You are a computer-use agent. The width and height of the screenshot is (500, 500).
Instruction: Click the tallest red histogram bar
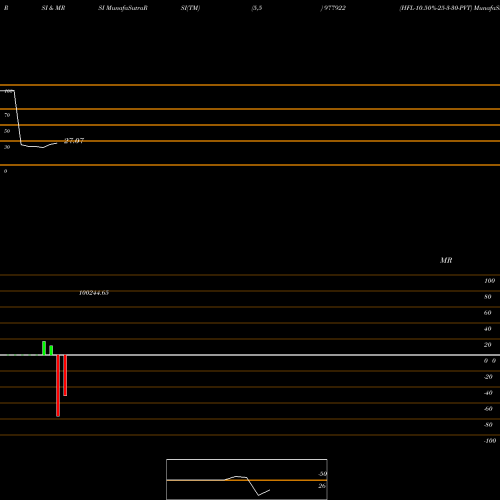click(58, 386)
